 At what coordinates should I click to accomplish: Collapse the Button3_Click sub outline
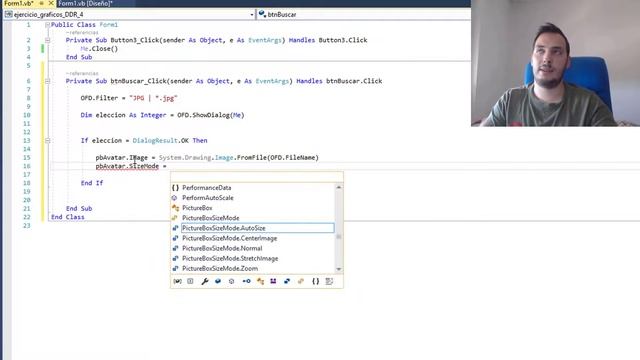tap(47, 40)
